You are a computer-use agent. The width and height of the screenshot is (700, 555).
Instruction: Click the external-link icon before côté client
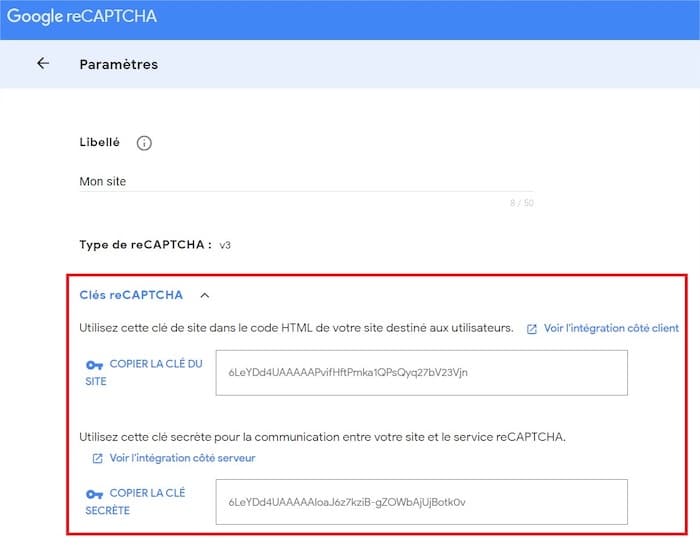(532, 329)
